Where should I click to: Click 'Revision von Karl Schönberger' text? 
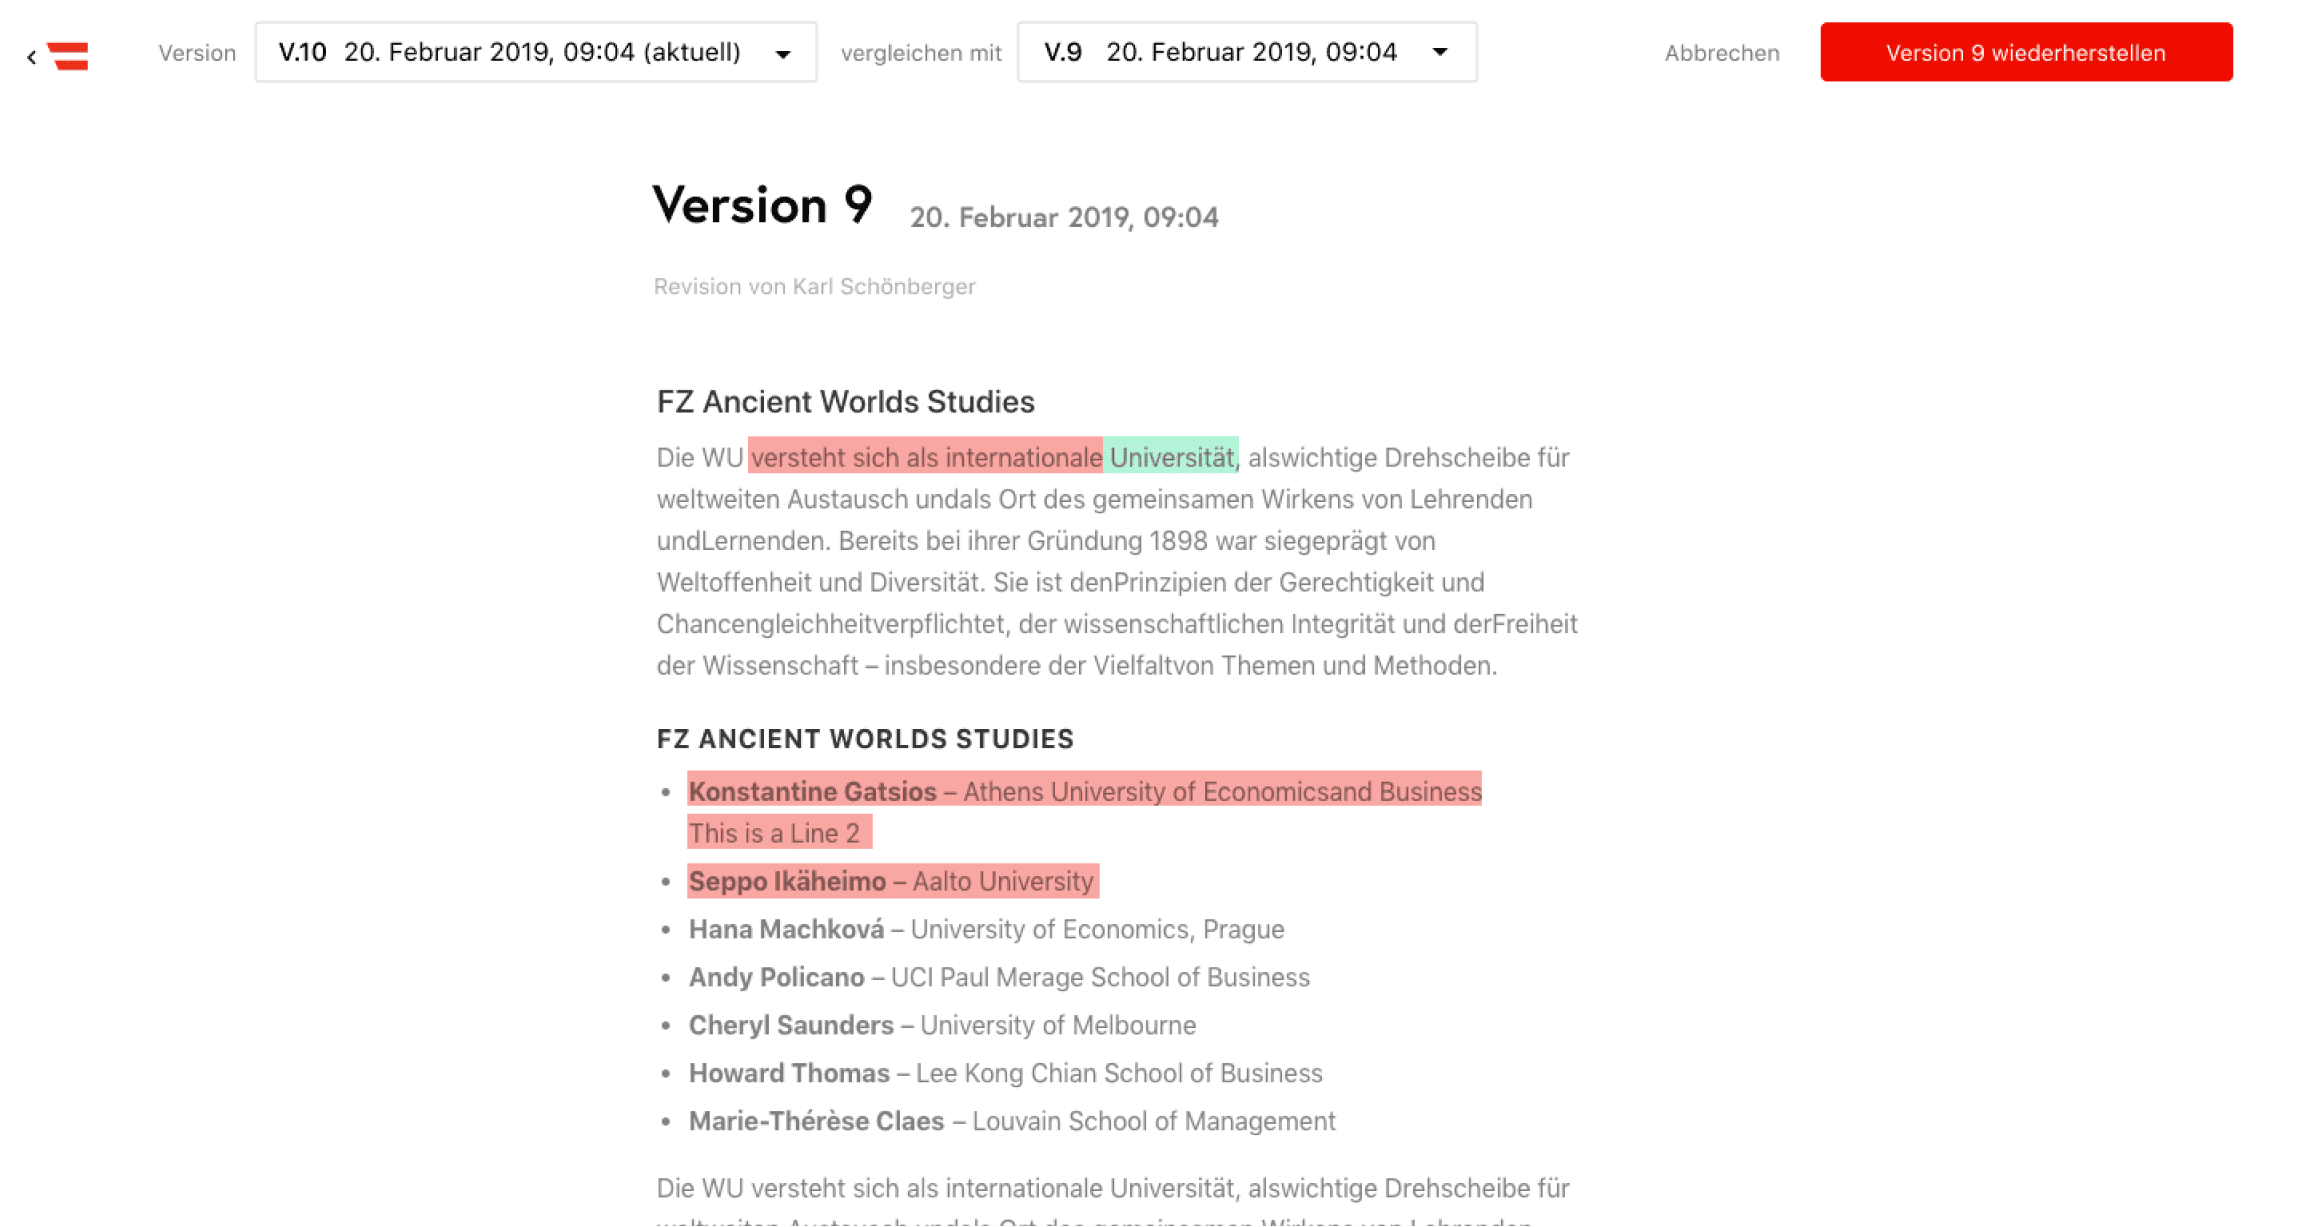click(815, 286)
